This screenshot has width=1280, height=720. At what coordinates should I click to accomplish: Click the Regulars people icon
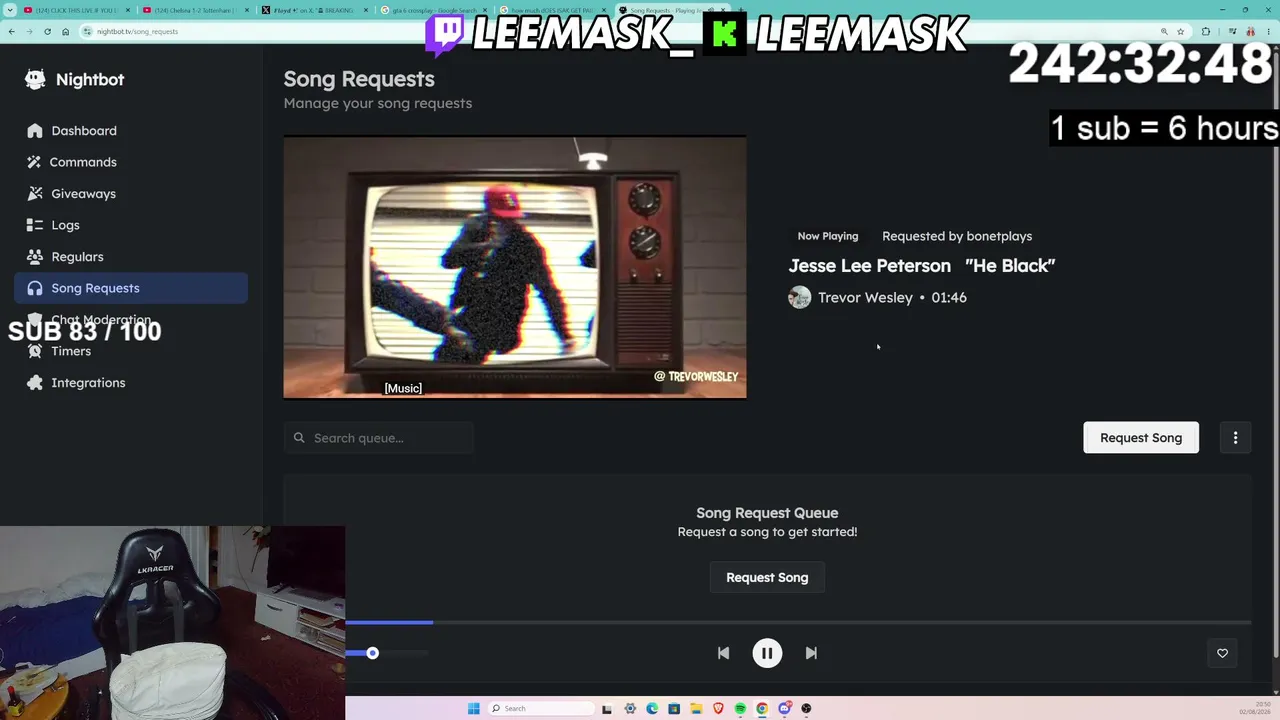click(x=35, y=257)
